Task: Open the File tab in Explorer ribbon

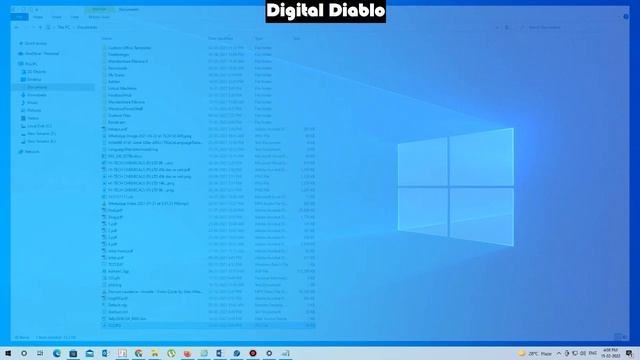Action: [x=19, y=17]
